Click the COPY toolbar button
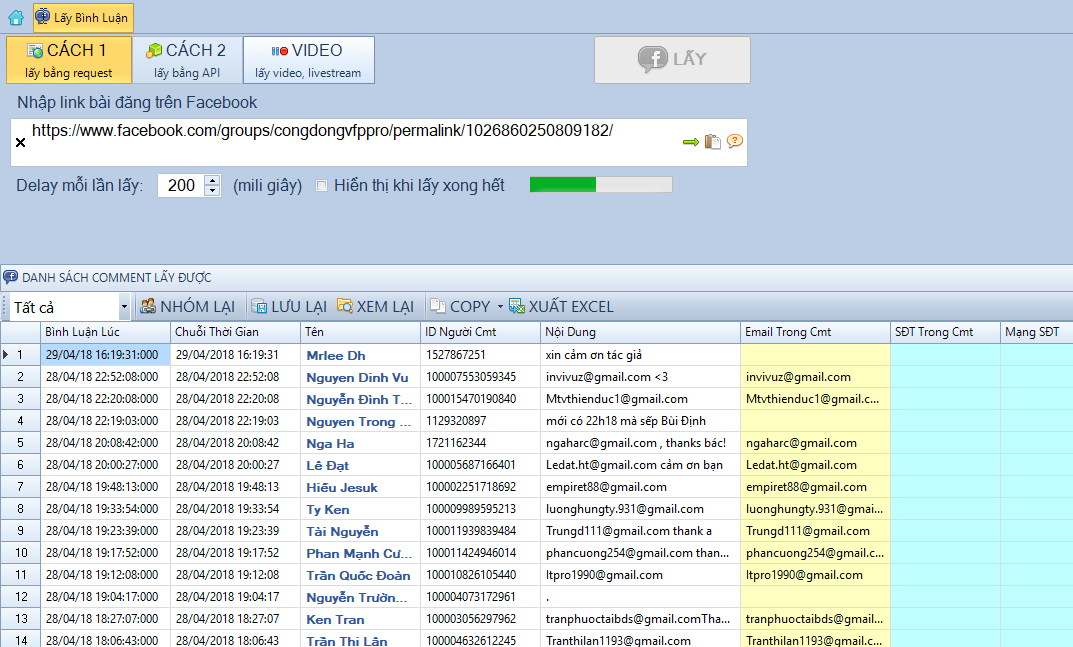This screenshot has height=647, width=1073. pyautogui.click(x=461, y=307)
